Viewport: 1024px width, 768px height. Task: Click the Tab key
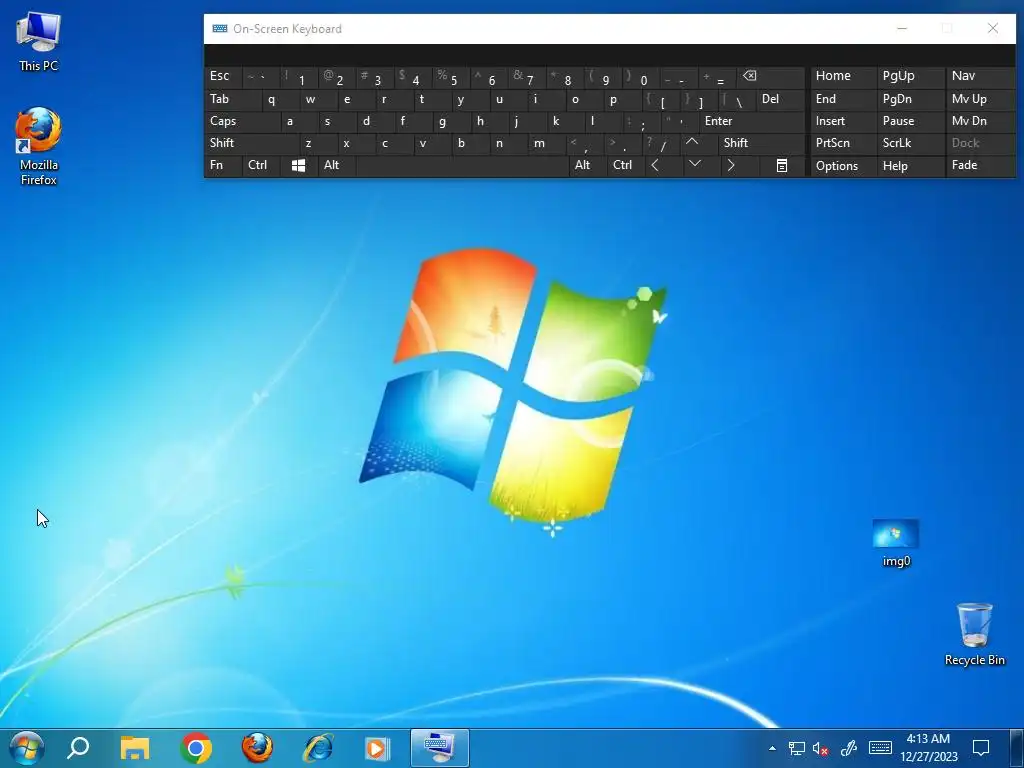pyautogui.click(x=232, y=99)
